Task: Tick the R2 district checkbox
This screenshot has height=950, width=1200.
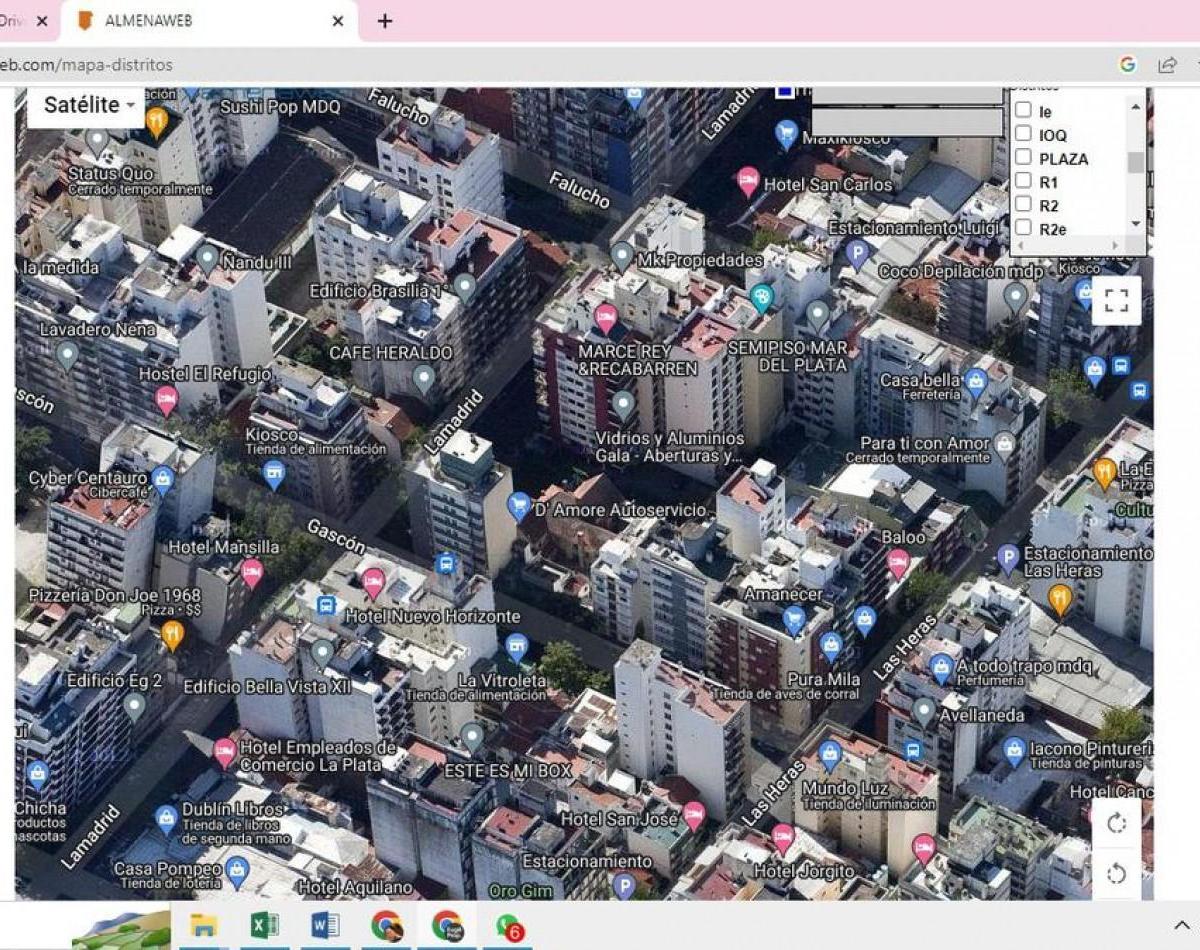Action: pos(1023,204)
